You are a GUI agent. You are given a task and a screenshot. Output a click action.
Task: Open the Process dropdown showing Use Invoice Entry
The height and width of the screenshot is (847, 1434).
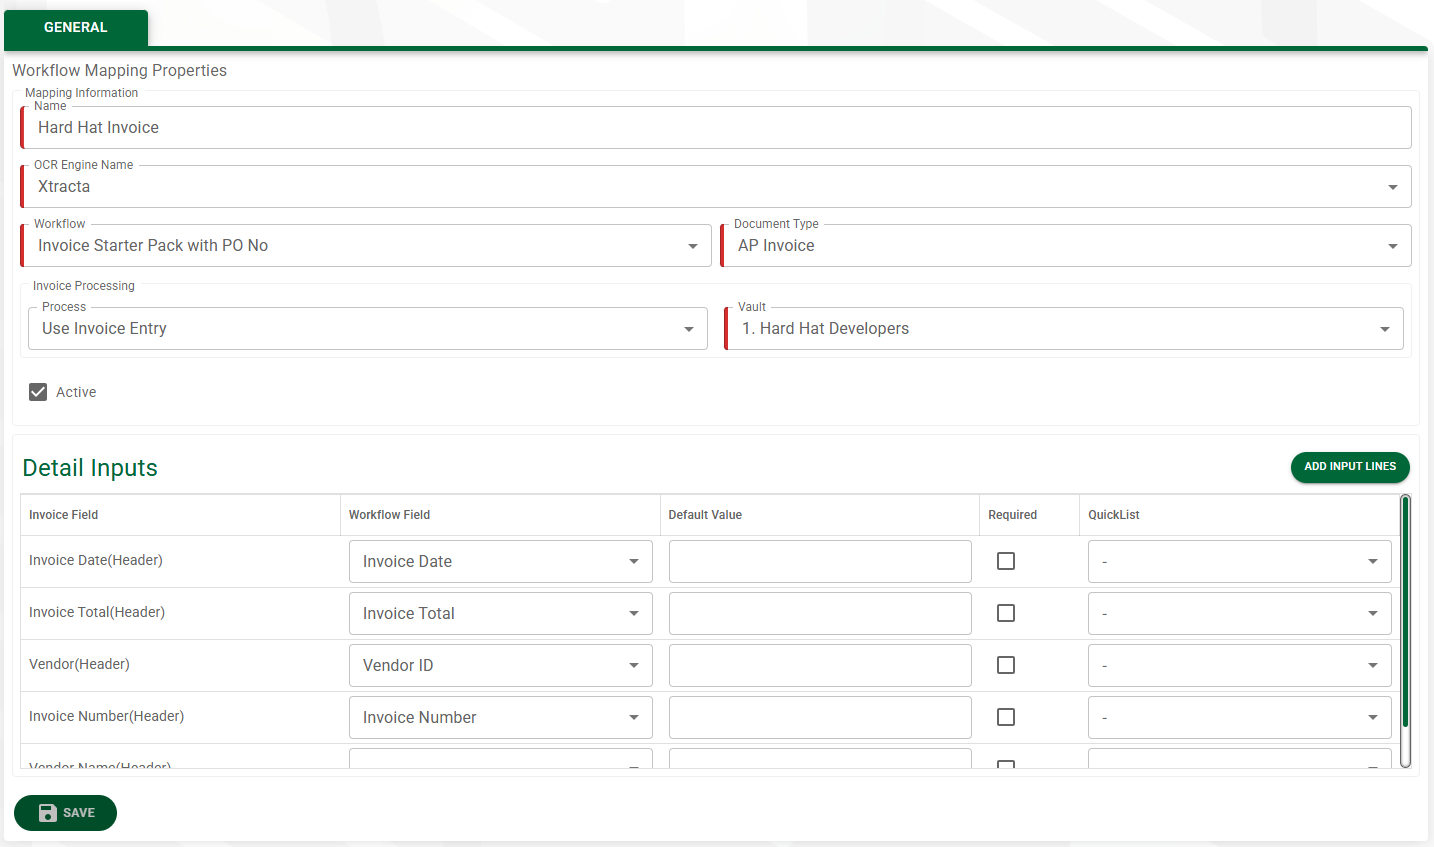368,329
